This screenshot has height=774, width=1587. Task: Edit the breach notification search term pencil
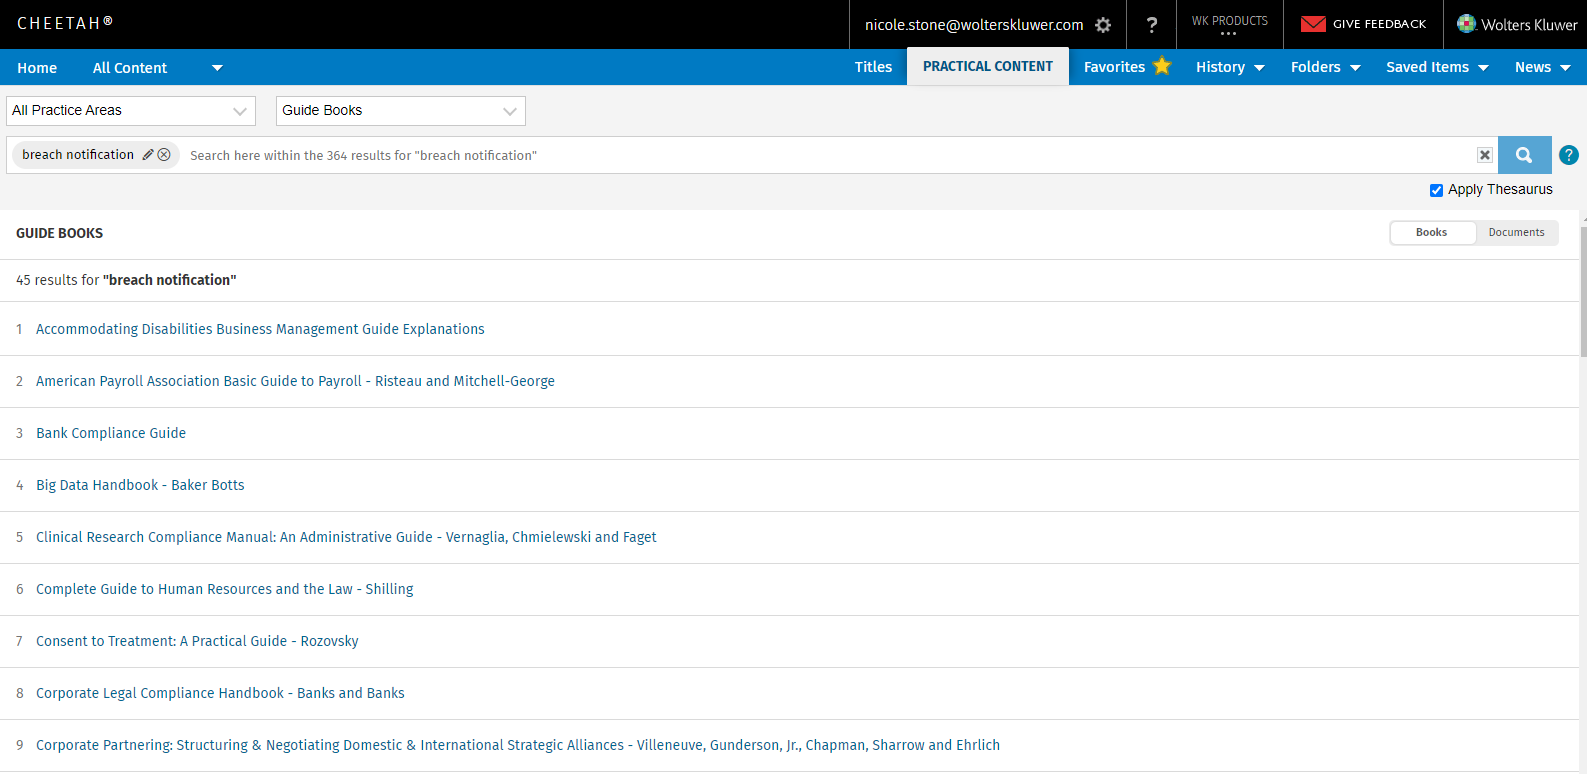tap(148, 155)
